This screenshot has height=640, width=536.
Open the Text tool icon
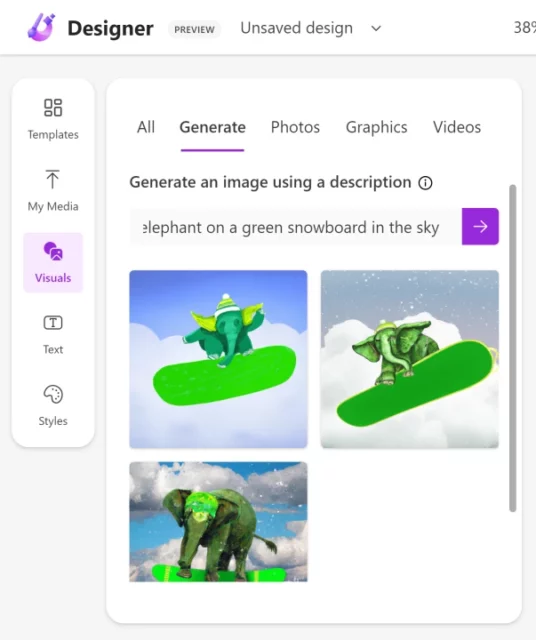coord(53,323)
